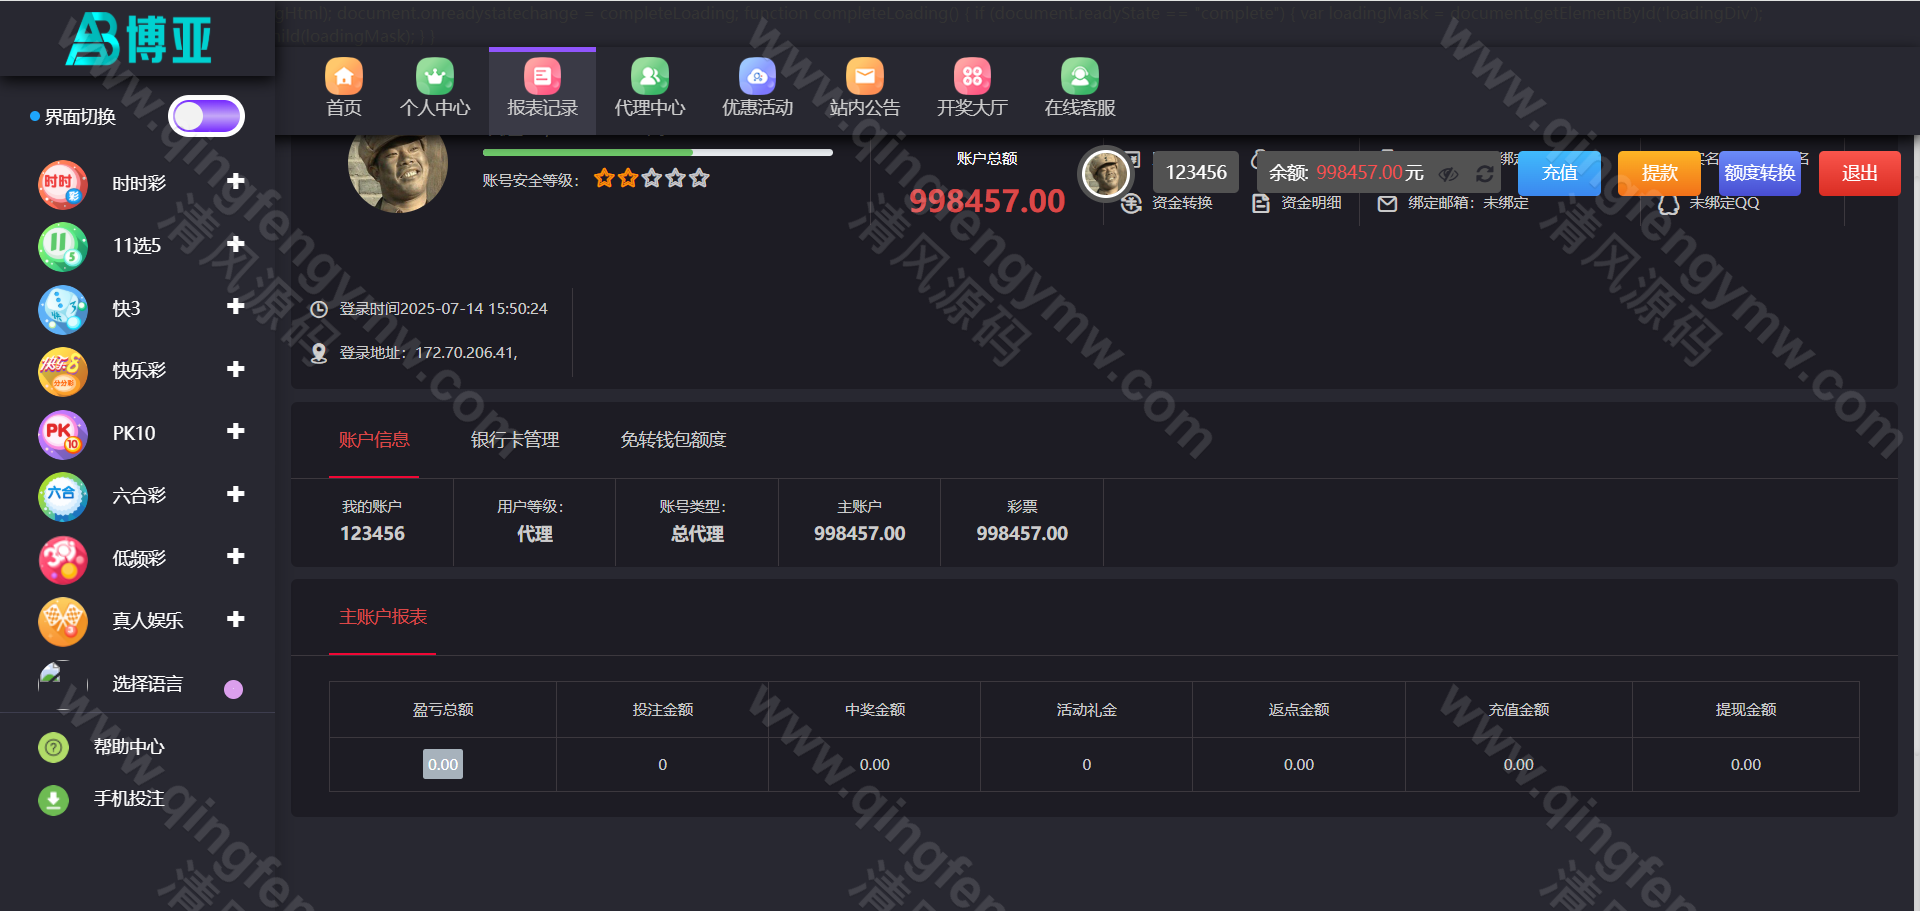Refresh balance with reload icon

[1485, 174]
